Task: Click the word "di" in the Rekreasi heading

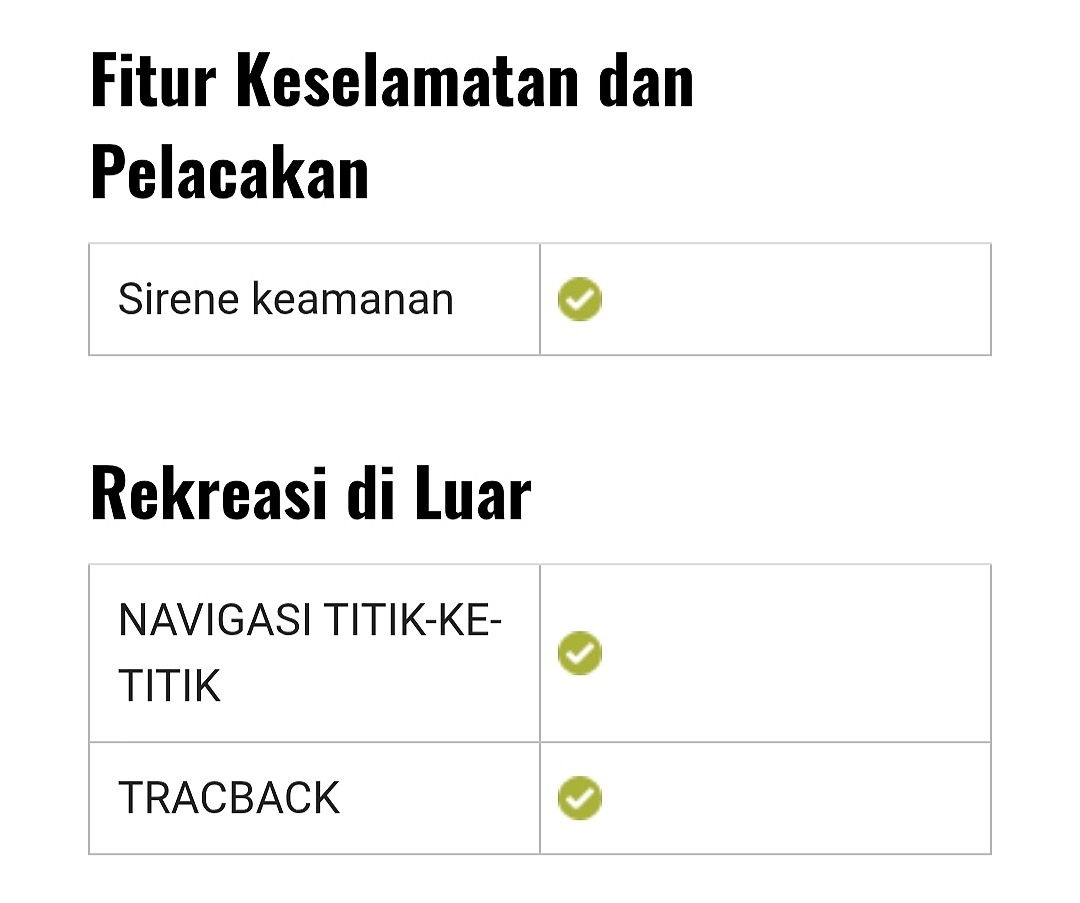Action: click(370, 492)
